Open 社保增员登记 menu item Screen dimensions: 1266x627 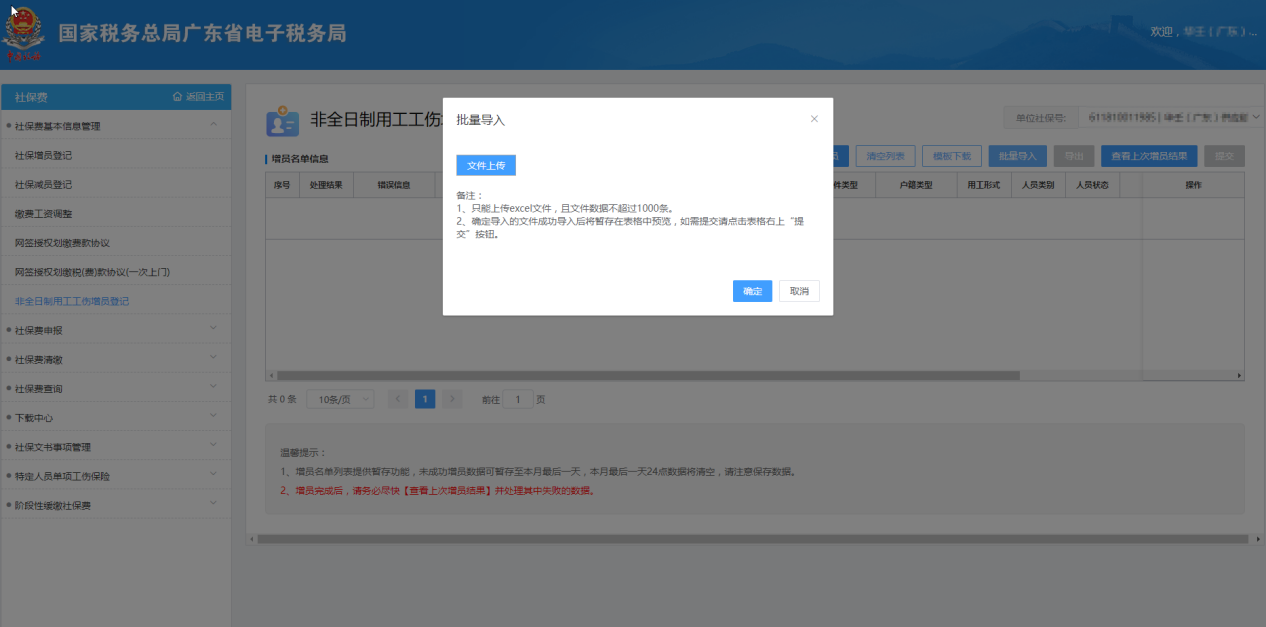click(x=43, y=156)
